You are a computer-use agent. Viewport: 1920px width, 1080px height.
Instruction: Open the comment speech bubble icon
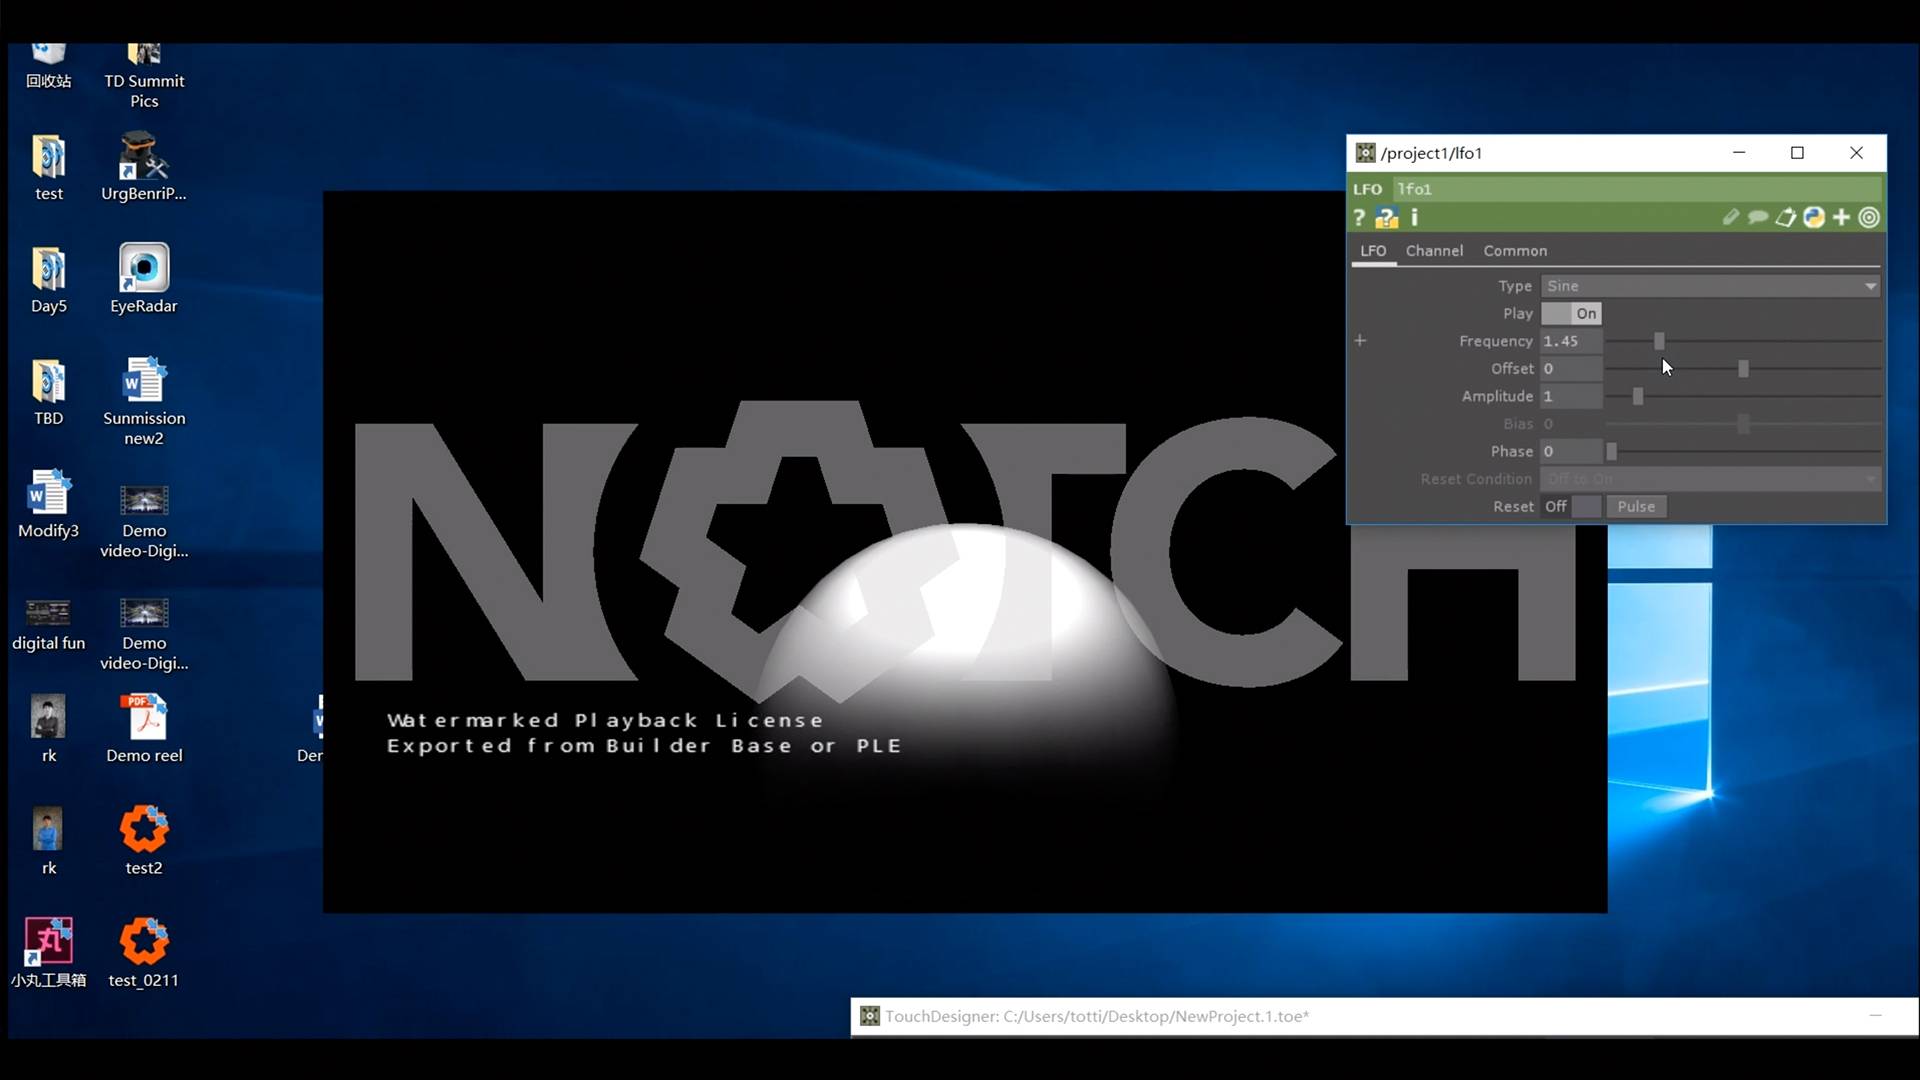[x=1758, y=217]
